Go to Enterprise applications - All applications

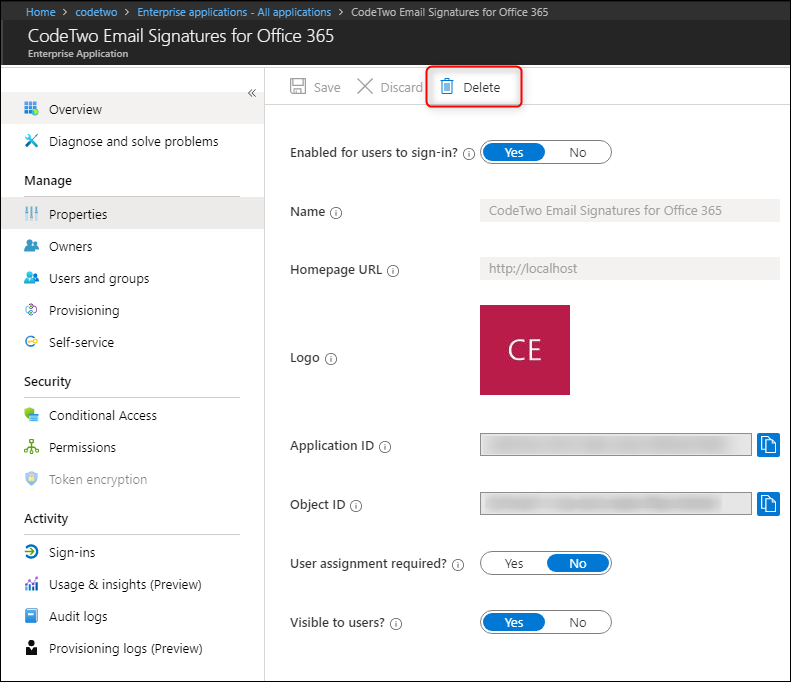point(234,12)
